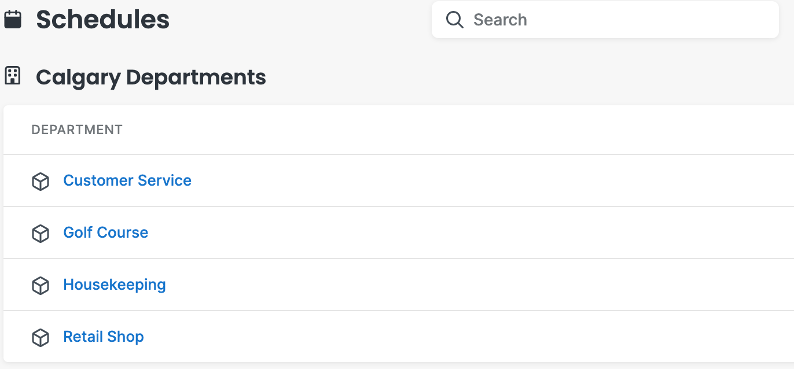794x370 pixels.
Task: Click the Calgary Departments section title
Action: click(151, 77)
